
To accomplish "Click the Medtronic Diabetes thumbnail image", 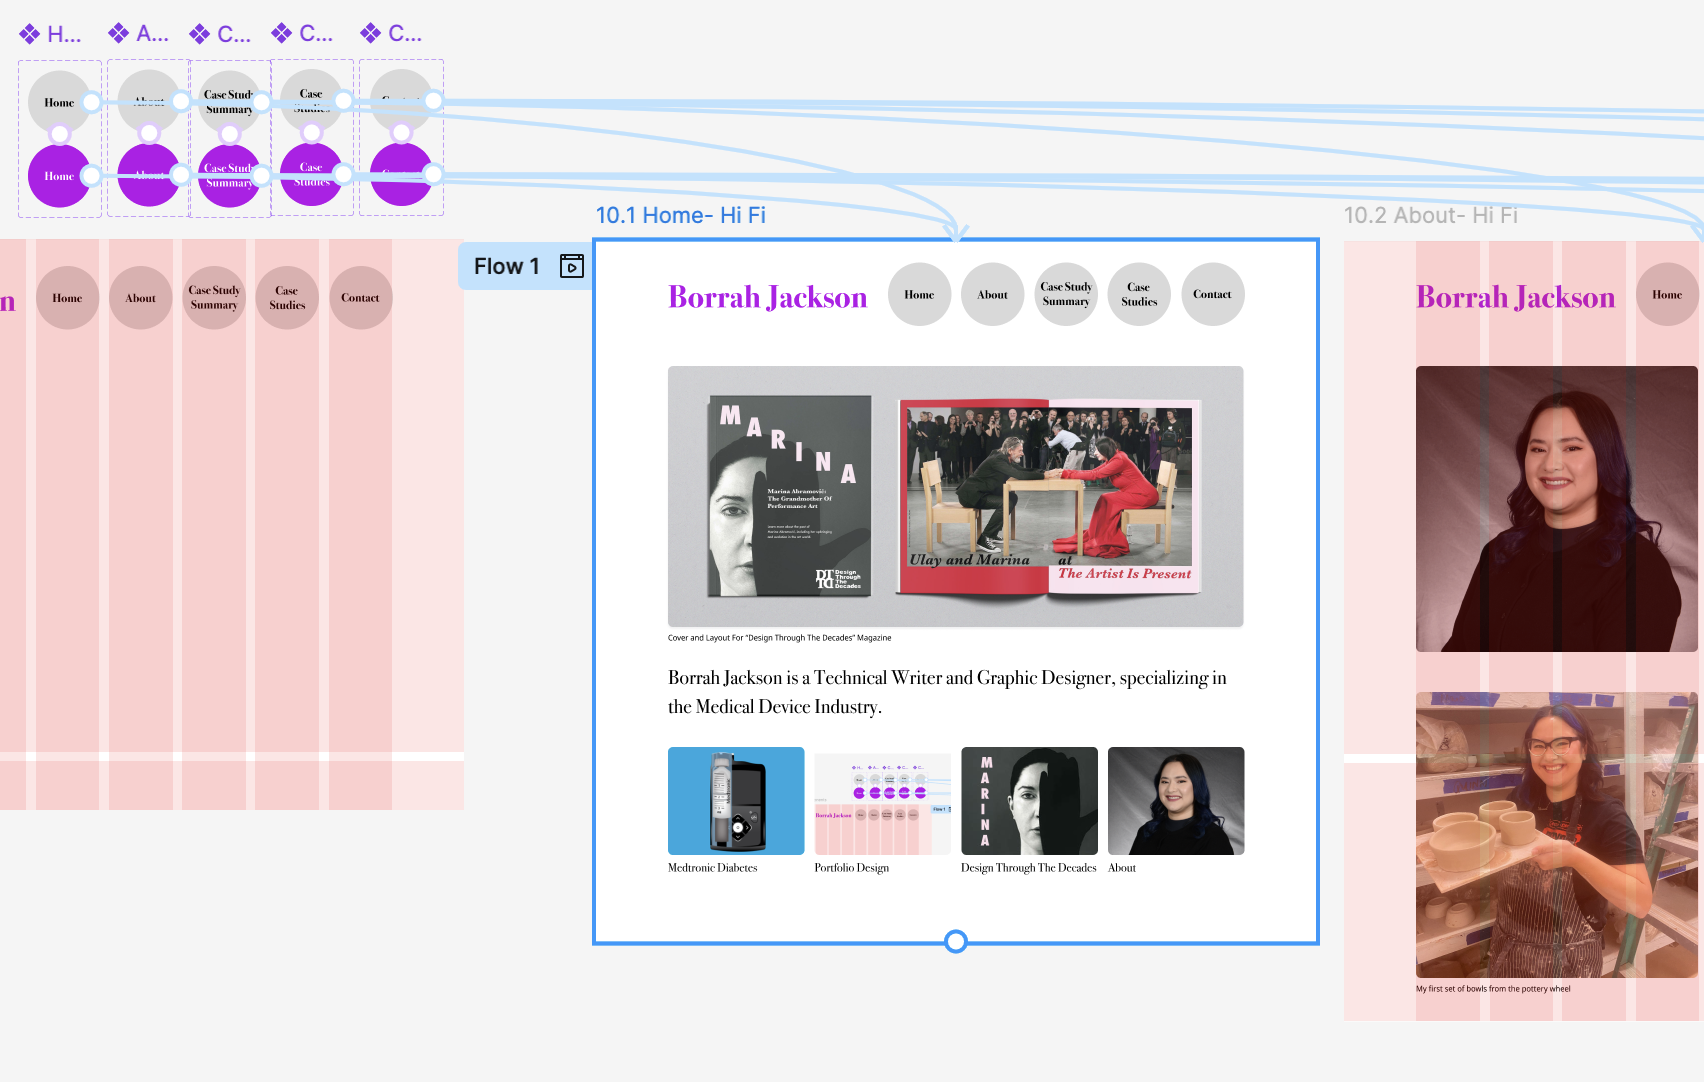I will 736,800.
